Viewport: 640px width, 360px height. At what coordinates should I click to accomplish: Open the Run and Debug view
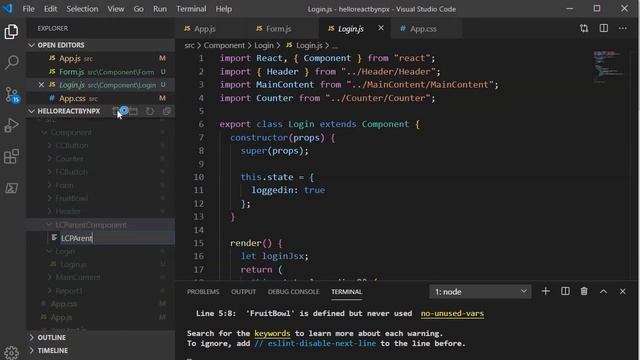tap(11, 125)
